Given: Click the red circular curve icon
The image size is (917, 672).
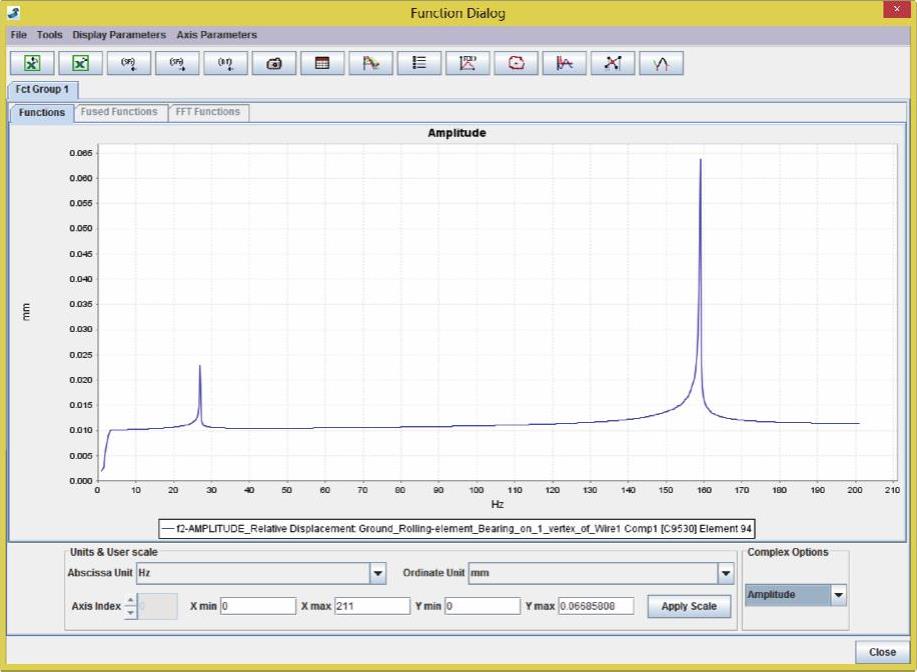Looking at the screenshot, I should point(516,63).
